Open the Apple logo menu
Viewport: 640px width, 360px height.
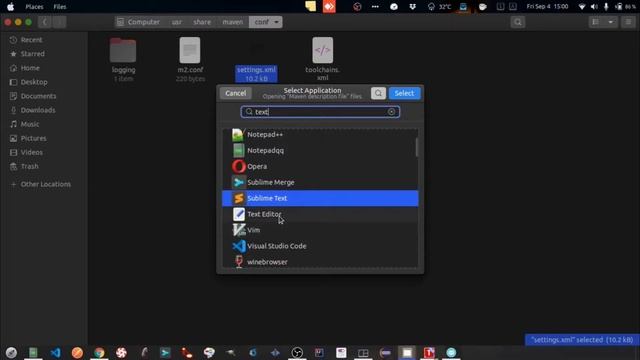pyautogui.click(x=10, y=7)
